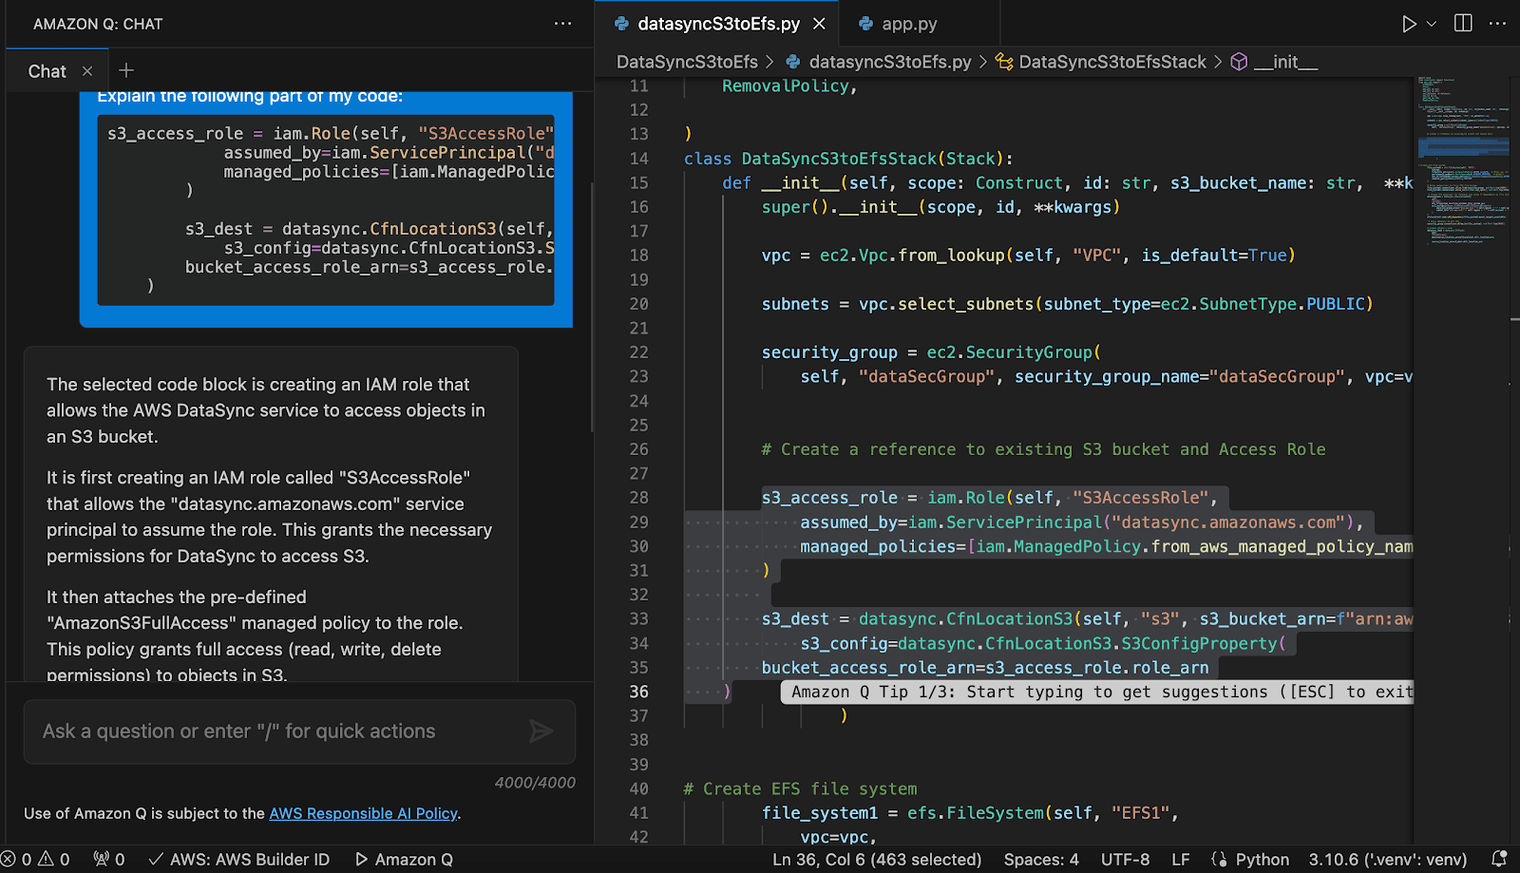Open Amazon Q chat panel more actions menu
The width and height of the screenshot is (1520, 873).
coord(563,24)
